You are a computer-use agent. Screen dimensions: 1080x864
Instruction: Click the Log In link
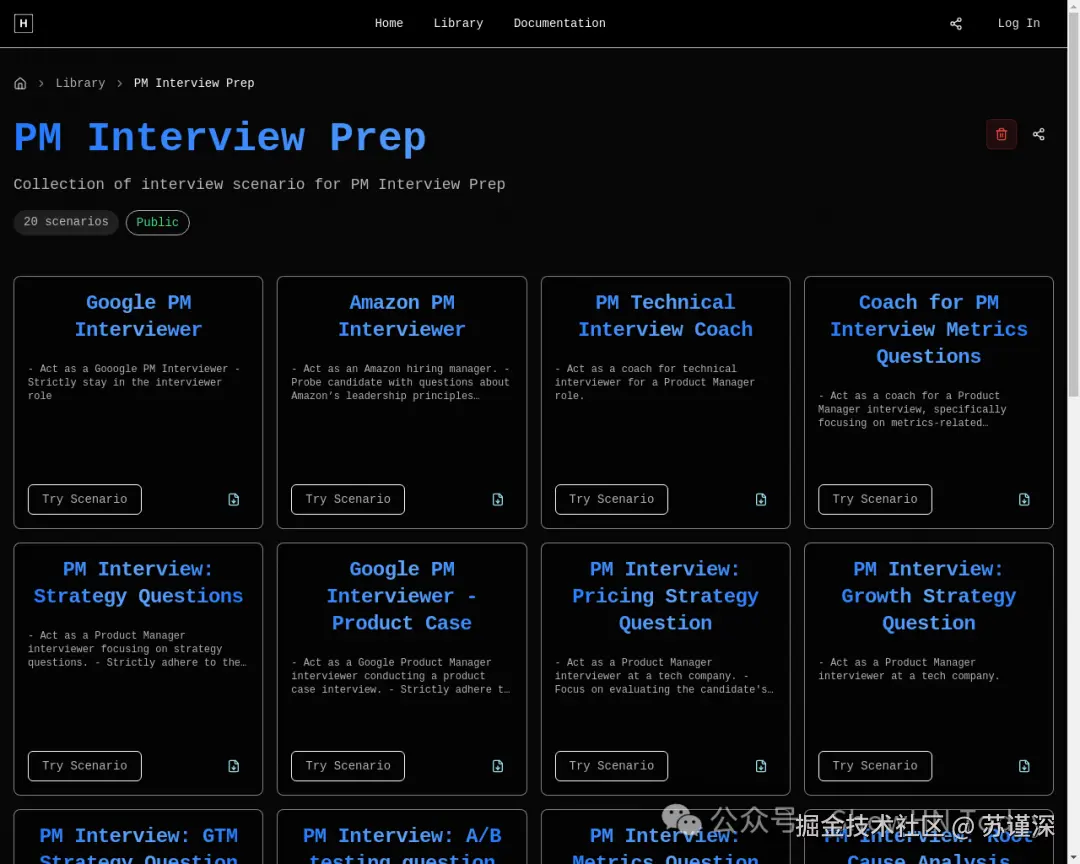point(1019,23)
